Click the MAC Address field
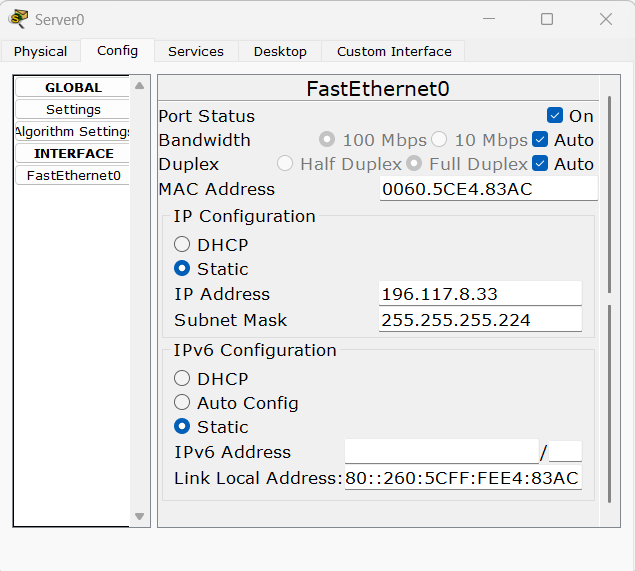635x571 pixels. 488,189
